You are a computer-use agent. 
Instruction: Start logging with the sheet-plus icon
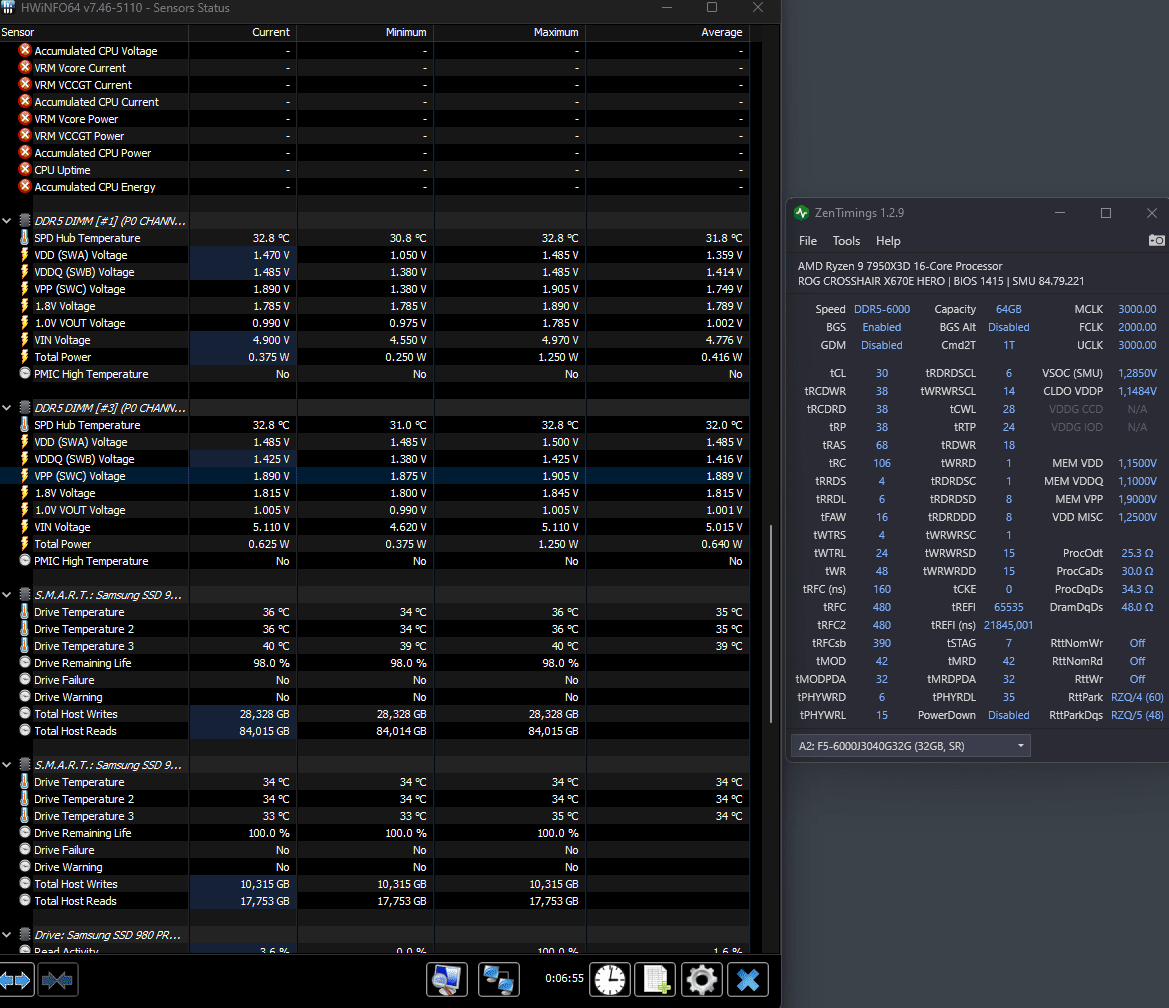(x=655, y=980)
